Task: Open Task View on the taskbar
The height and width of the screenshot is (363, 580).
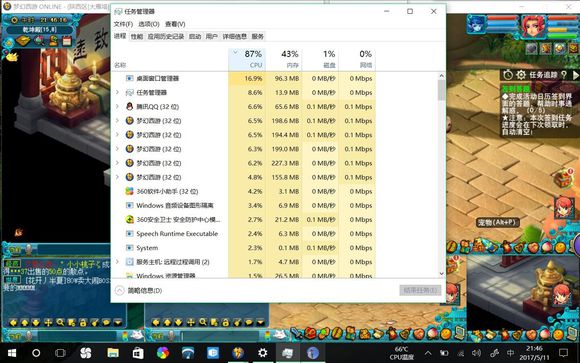Action: click(60, 353)
